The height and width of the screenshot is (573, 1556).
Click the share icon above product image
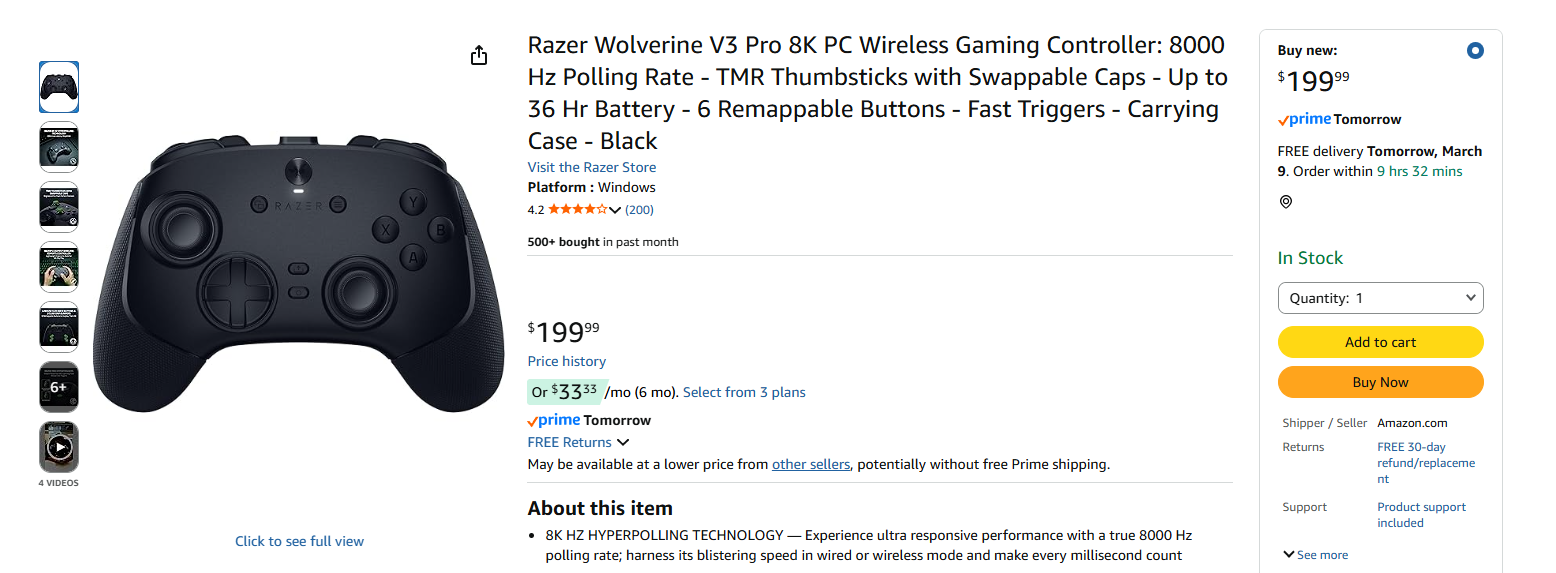pos(479,56)
